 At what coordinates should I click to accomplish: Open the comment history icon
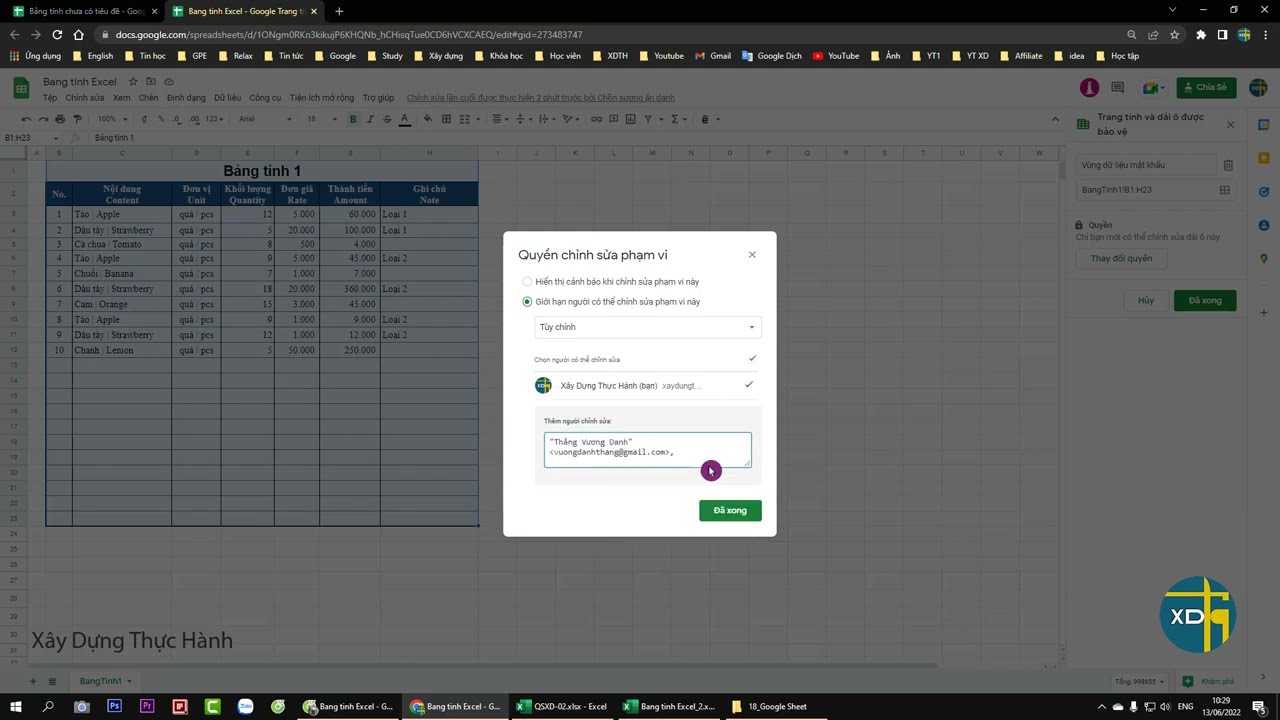(1117, 88)
